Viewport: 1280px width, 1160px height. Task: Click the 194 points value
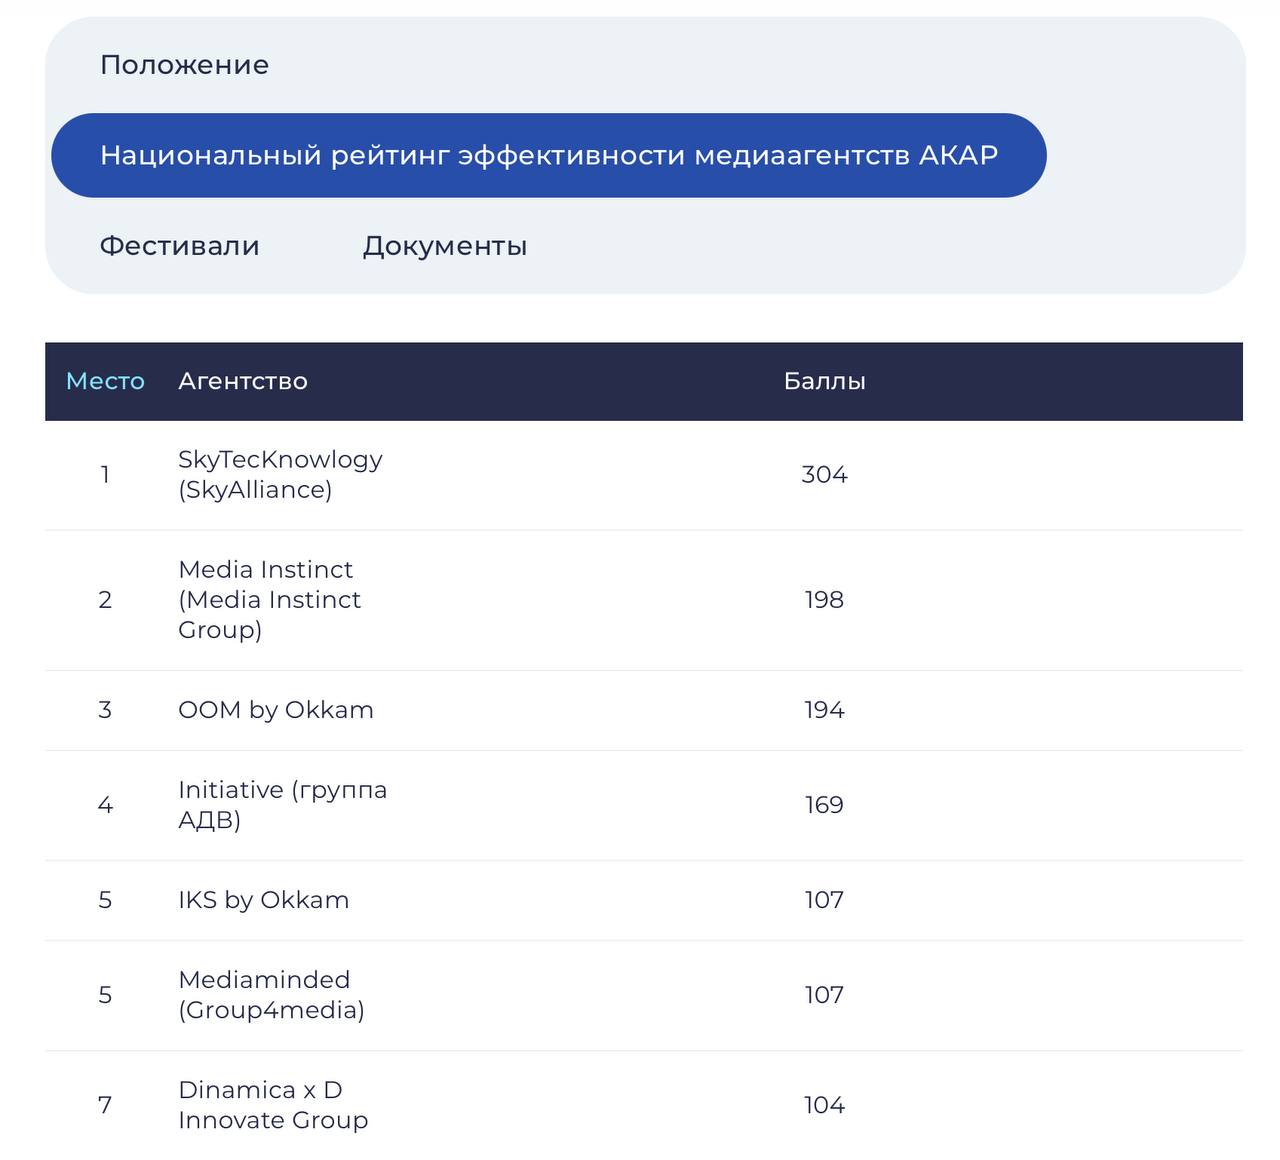tap(824, 710)
